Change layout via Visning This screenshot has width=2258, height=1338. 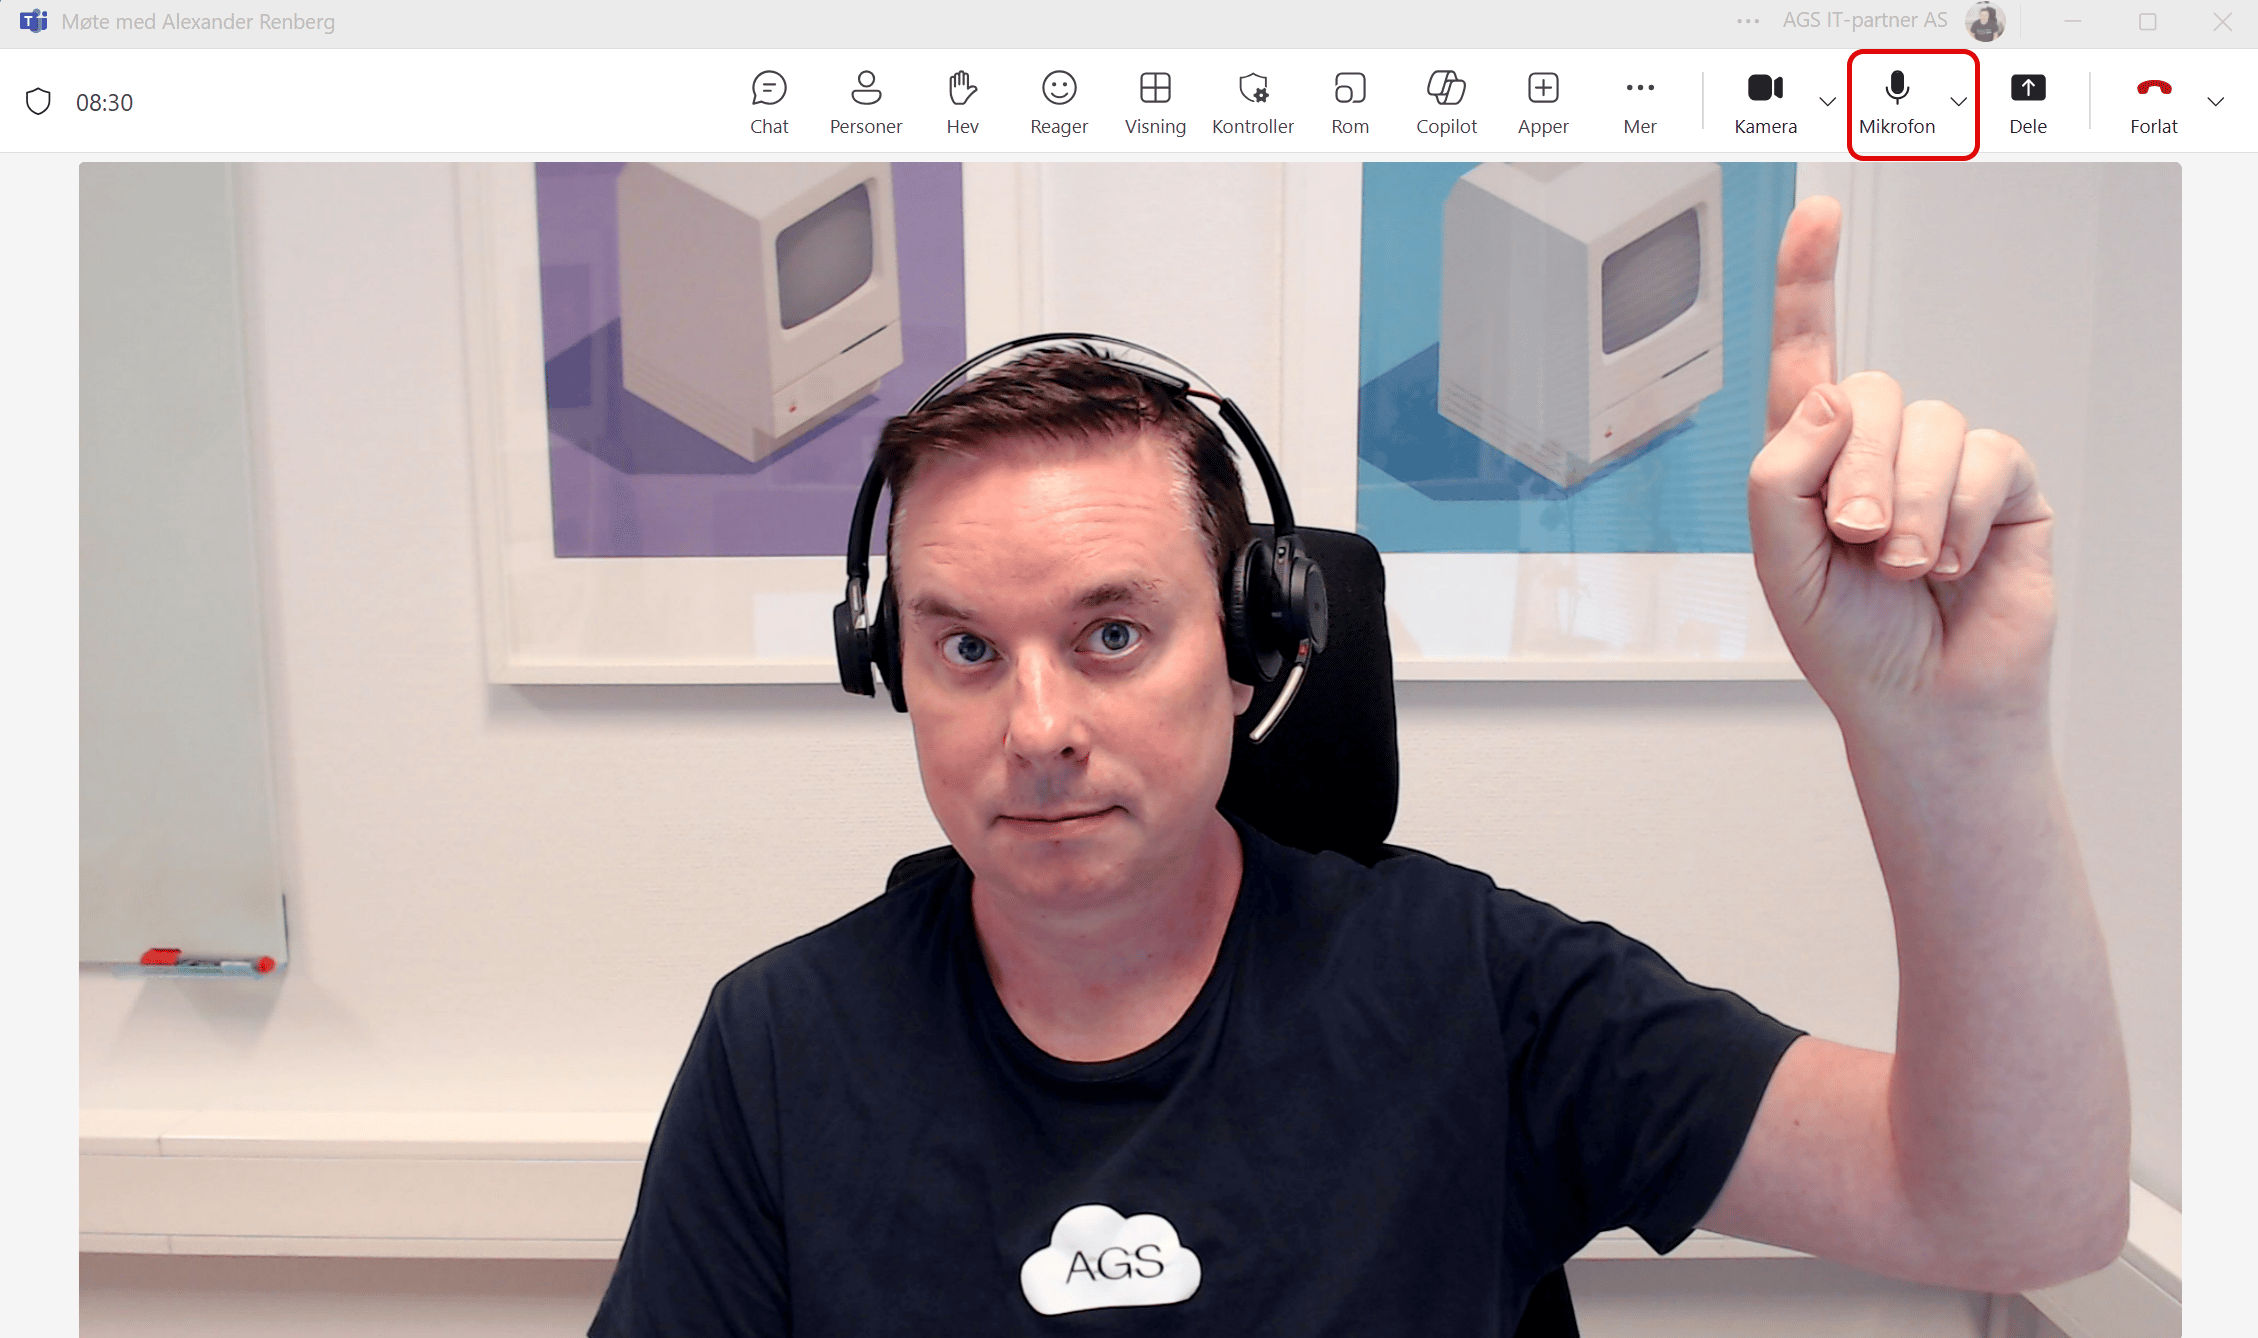(1155, 101)
